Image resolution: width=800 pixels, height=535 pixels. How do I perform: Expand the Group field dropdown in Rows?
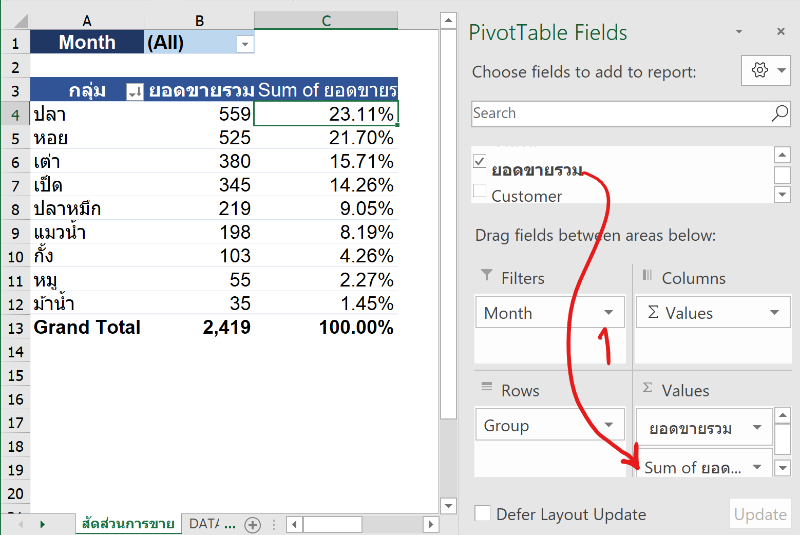[607, 426]
